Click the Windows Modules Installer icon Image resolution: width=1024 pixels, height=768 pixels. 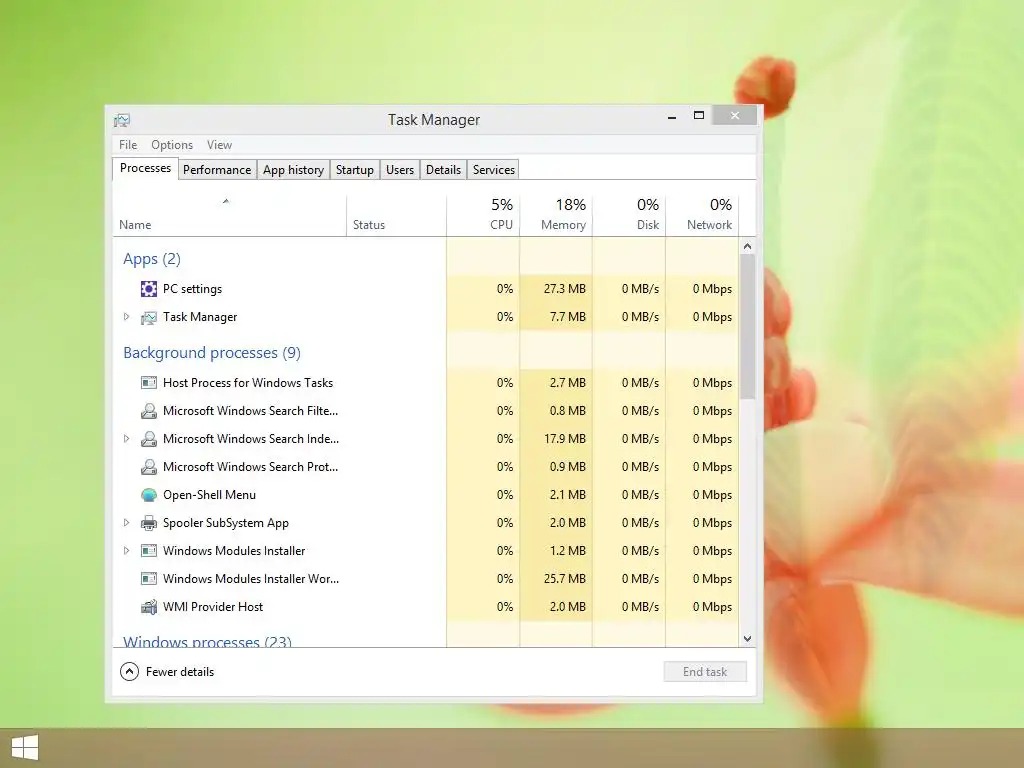coord(149,551)
